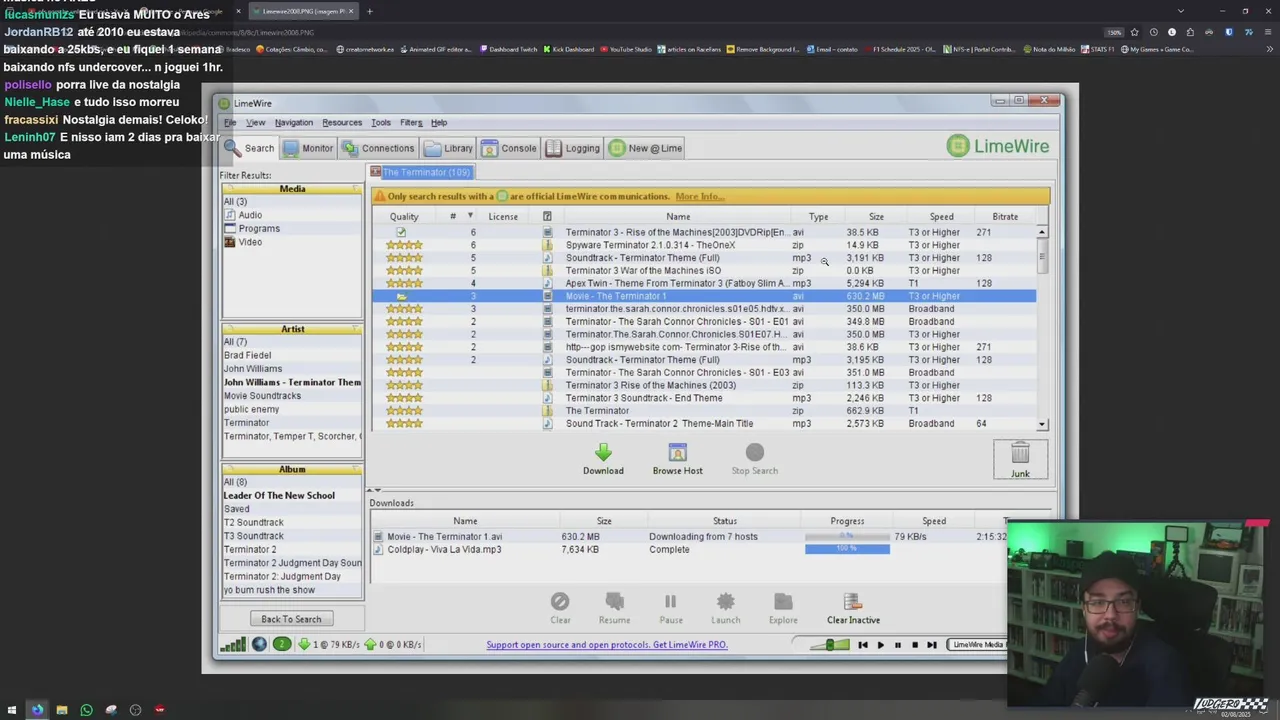Open the View menu
Viewport: 1280px width, 720px height.
click(256, 122)
